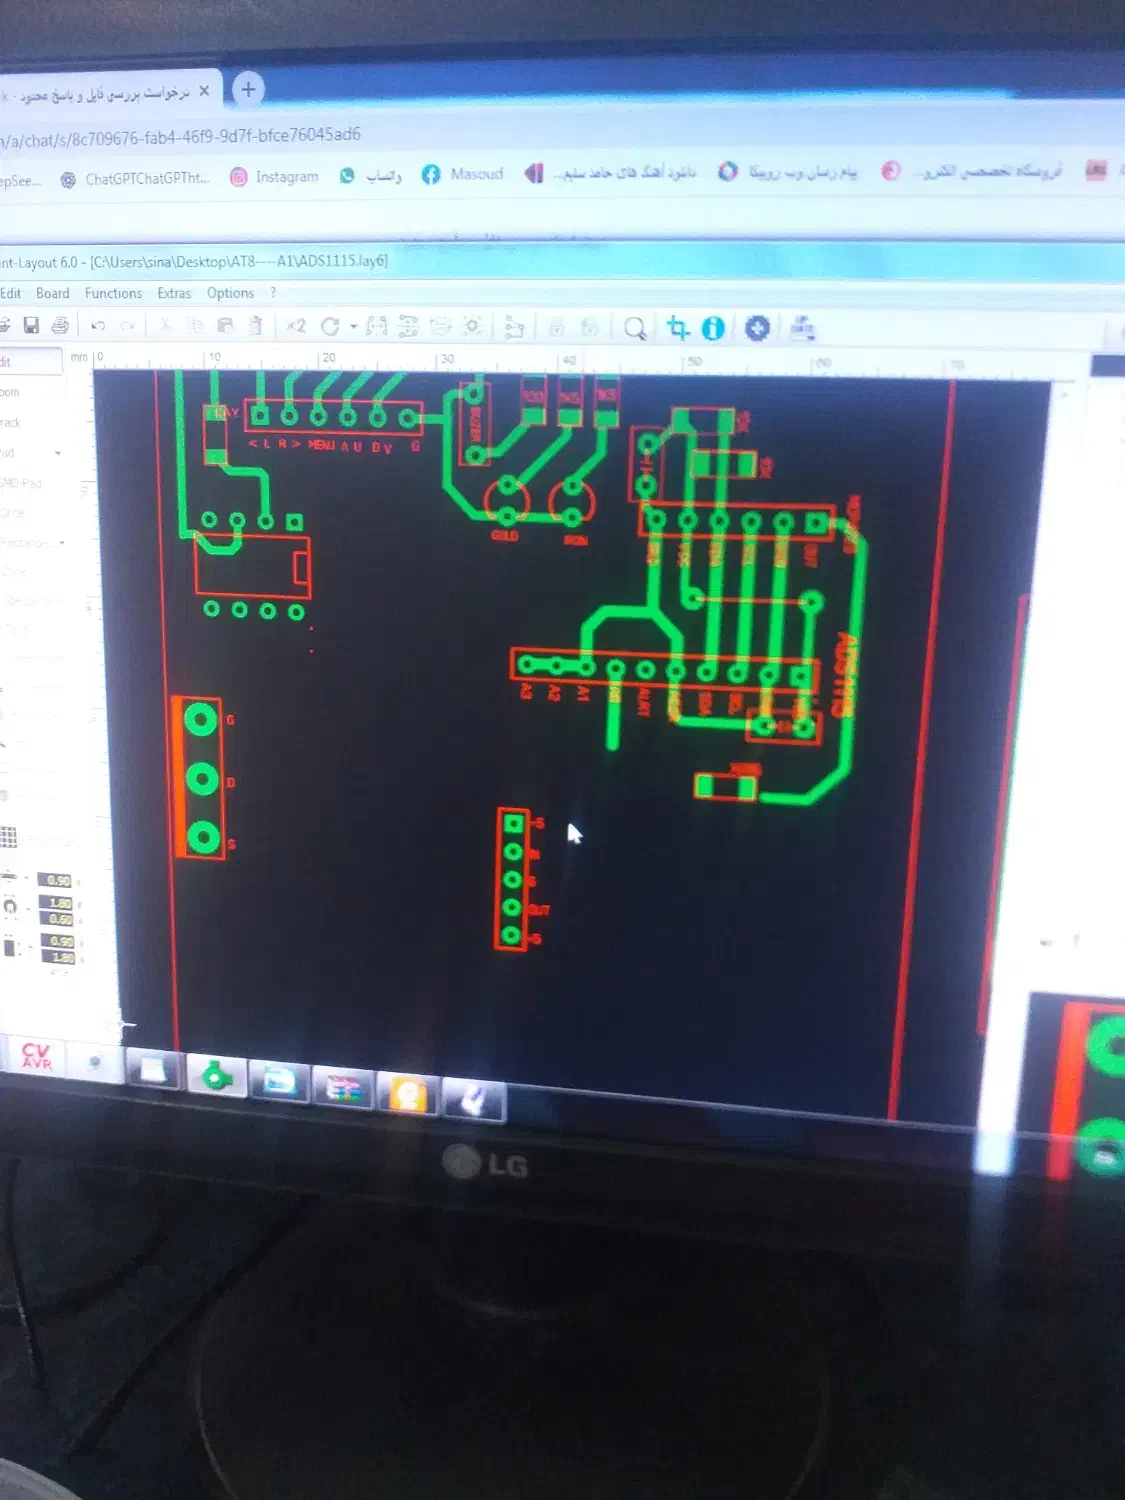Open the Extras menu
The image size is (1125, 1500).
point(174,293)
